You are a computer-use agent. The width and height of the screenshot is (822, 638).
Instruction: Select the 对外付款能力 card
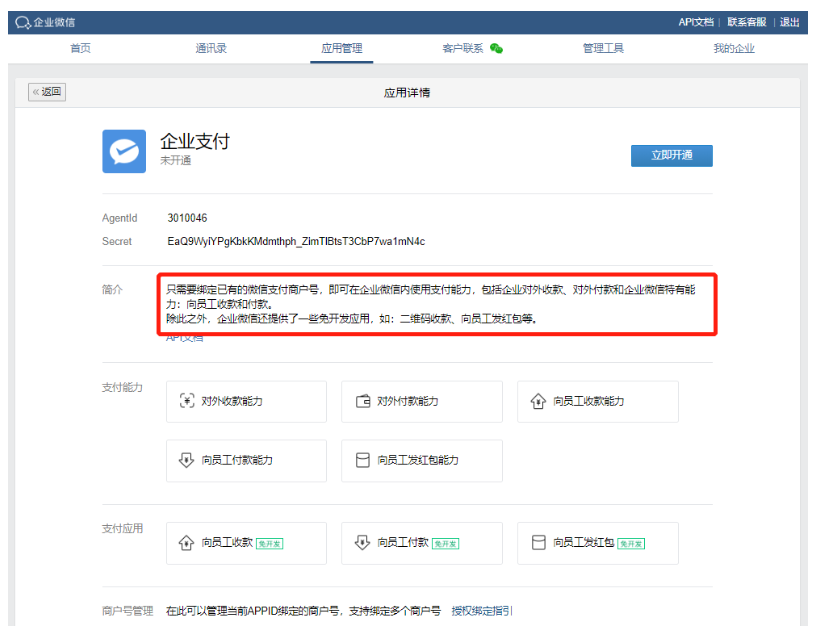click(x=422, y=402)
